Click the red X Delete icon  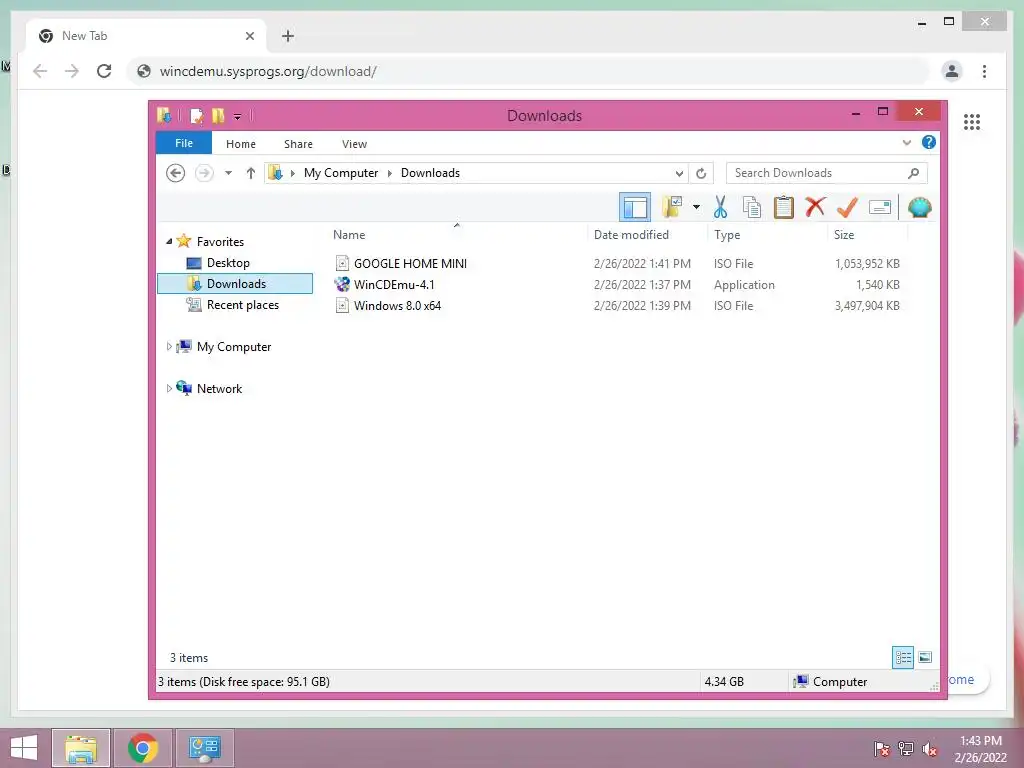[815, 208]
